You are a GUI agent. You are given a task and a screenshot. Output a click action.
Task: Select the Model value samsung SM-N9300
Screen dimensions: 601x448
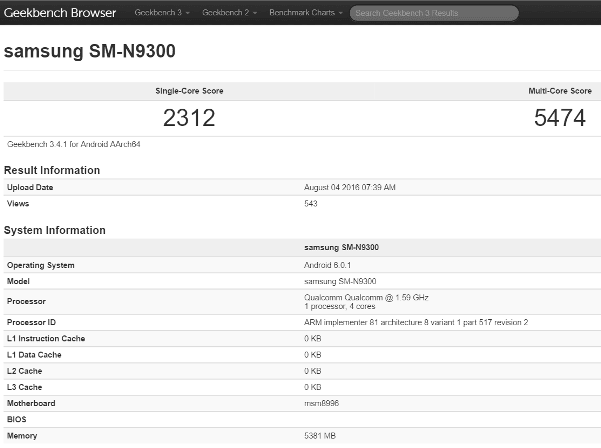coord(340,281)
